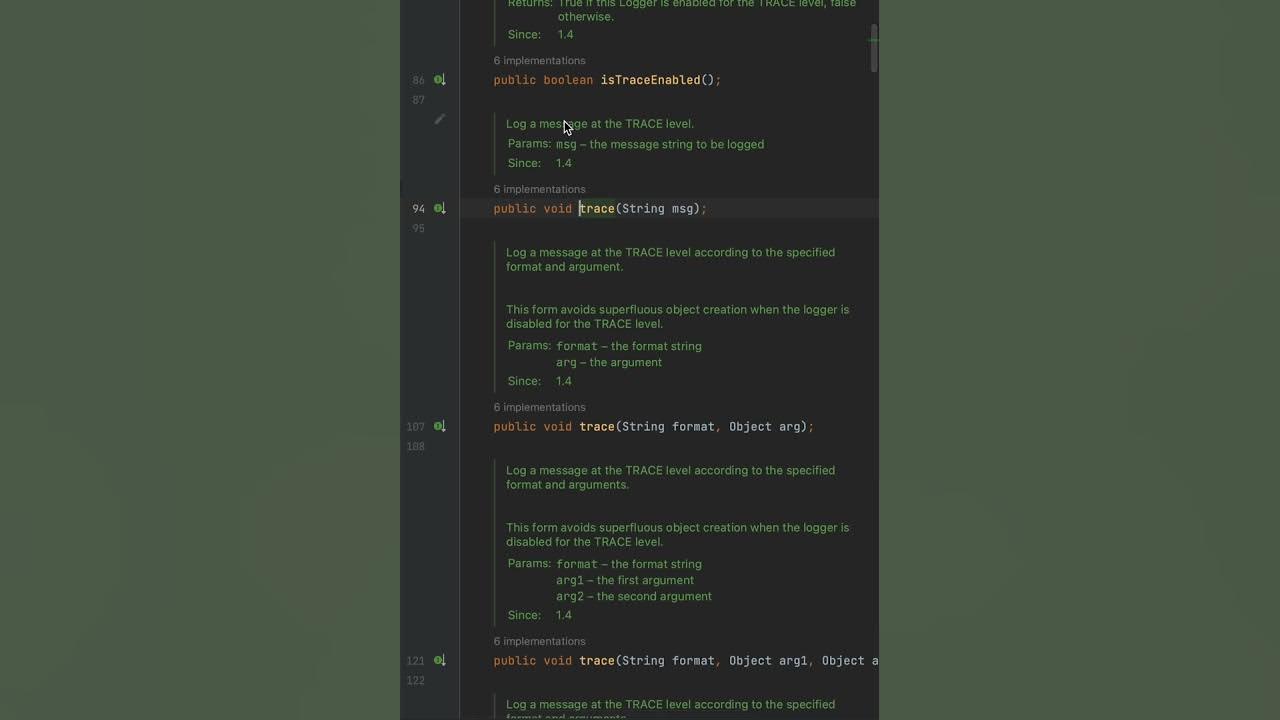Click trace method name on line 107
Screen dimensions: 1280x720
pyautogui.click(x=597, y=426)
